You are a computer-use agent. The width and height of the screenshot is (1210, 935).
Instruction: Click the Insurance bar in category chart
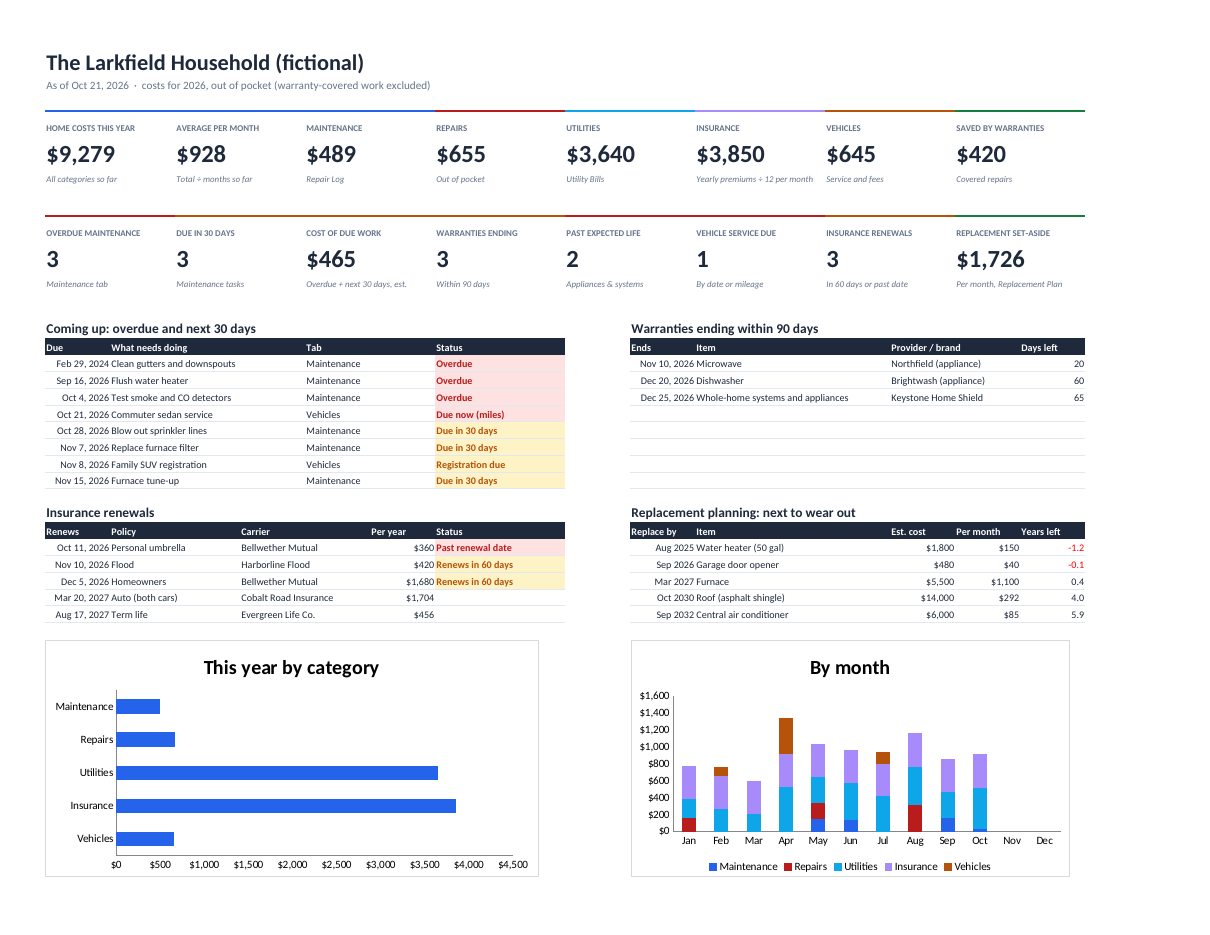pos(286,806)
